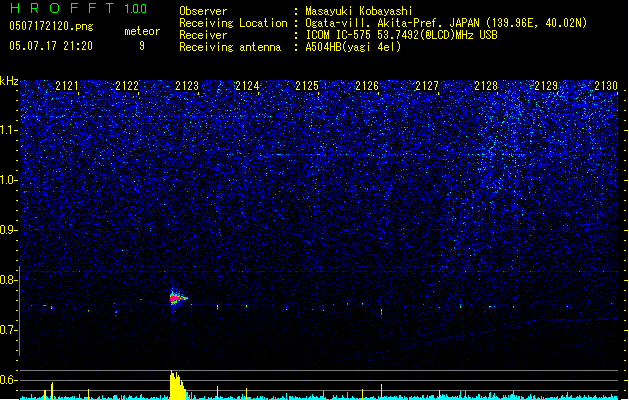Image resolution: width=629 pixels, height=400 pixels.
Task: Click the 2125 time marker
Action: pos(307,86)
